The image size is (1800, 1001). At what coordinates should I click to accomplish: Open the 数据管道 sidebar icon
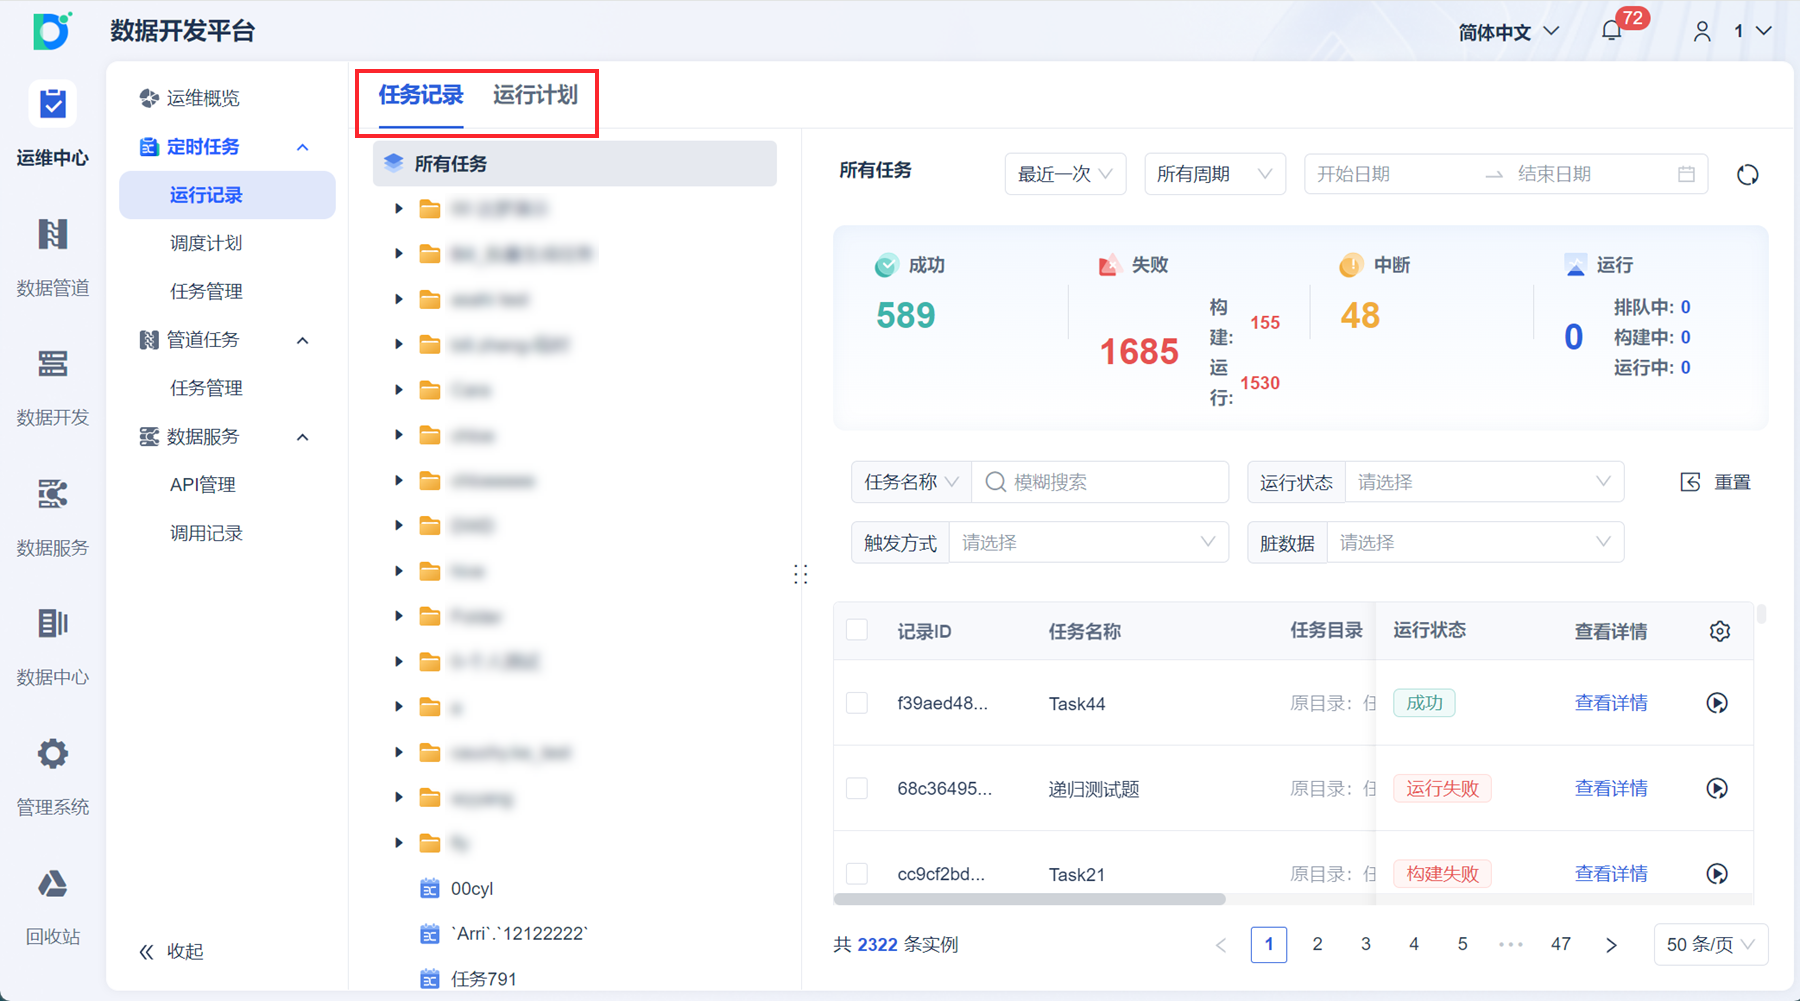52,235
